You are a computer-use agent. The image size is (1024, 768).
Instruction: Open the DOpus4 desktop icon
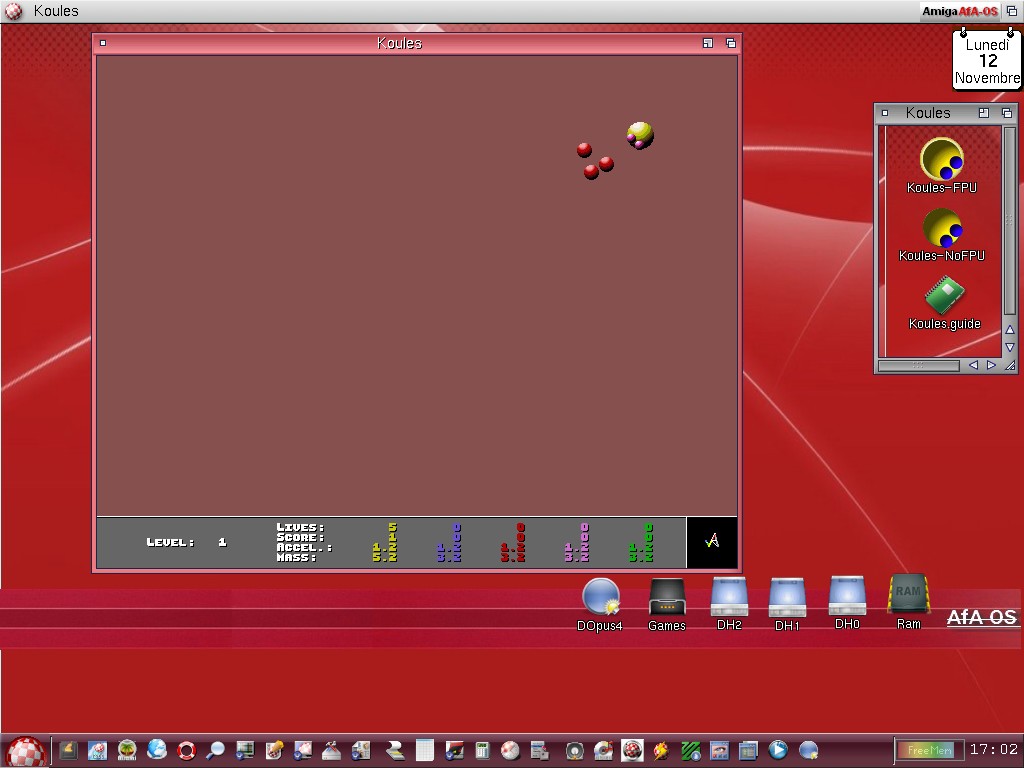600,597
